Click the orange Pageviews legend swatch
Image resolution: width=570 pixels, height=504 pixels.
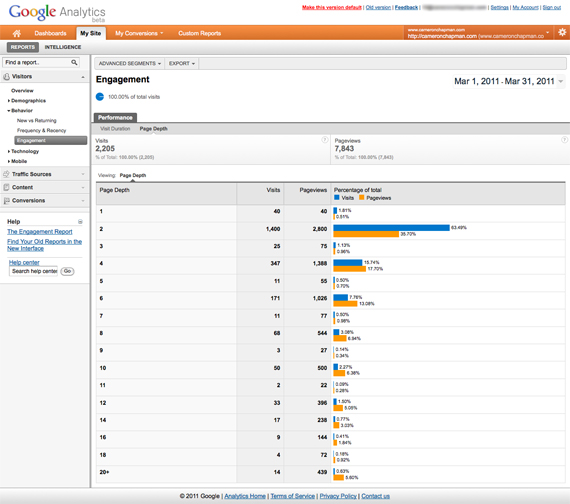[361, 197]
